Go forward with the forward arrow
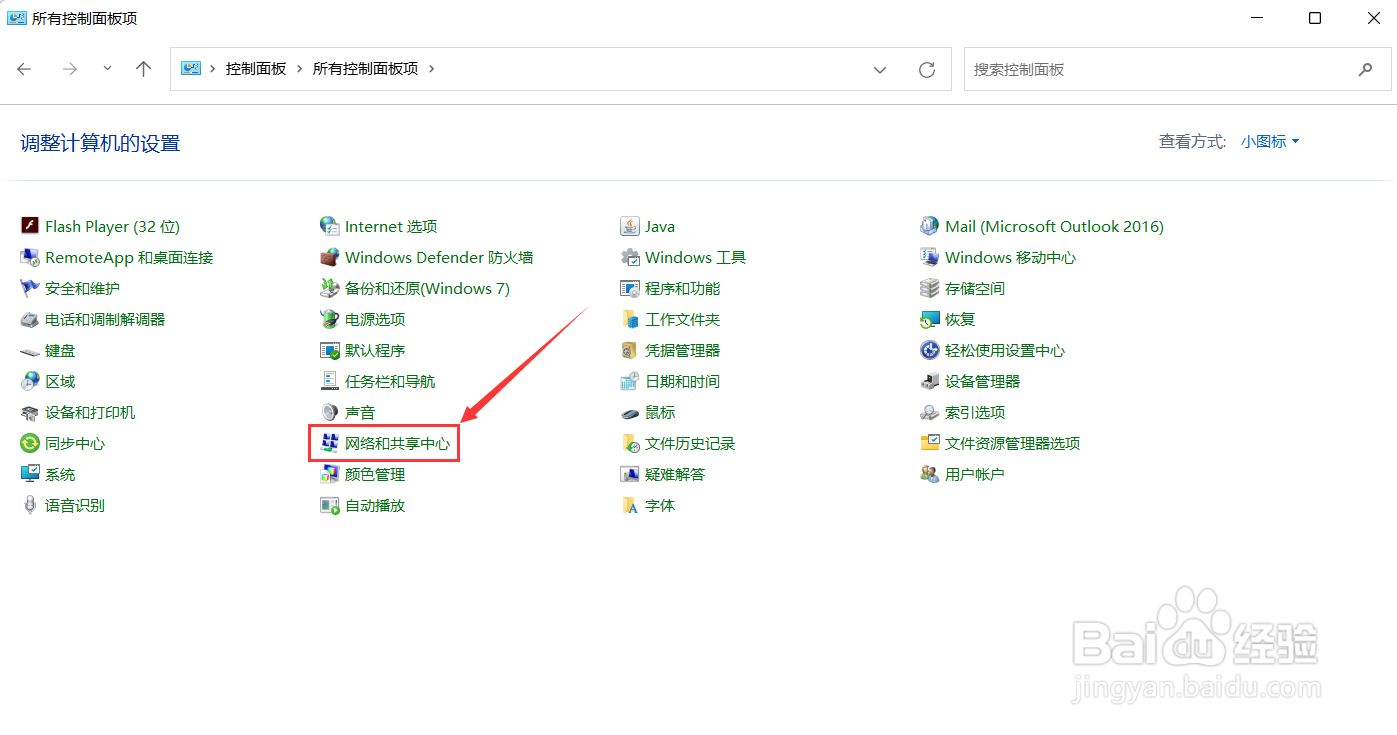The width and height of the screenshot is (1397, 735). (69, 69)
